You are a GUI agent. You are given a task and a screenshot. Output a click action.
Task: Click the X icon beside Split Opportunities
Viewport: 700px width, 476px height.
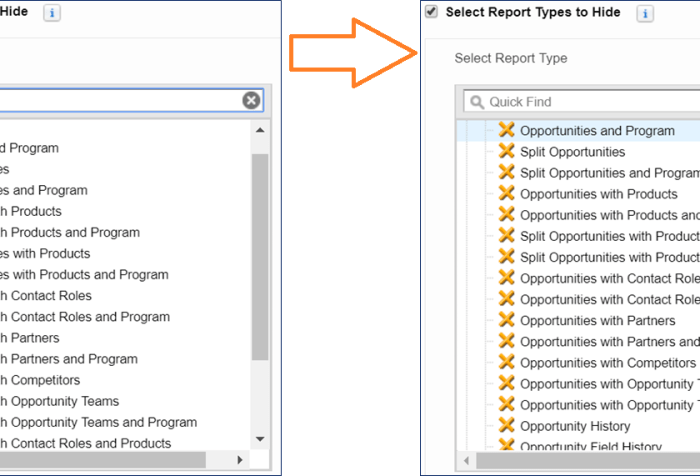506,151
